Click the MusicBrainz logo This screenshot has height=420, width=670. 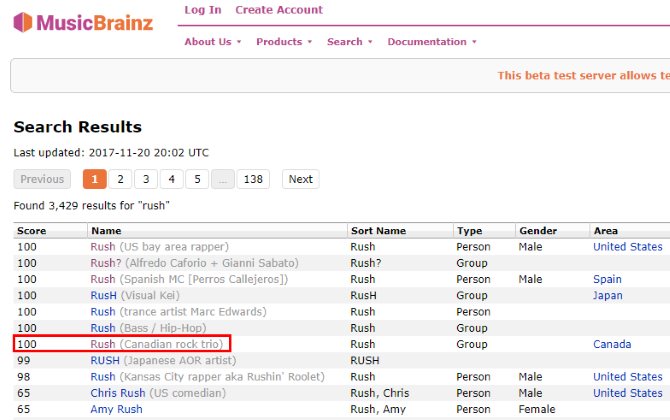pos(83,23)
